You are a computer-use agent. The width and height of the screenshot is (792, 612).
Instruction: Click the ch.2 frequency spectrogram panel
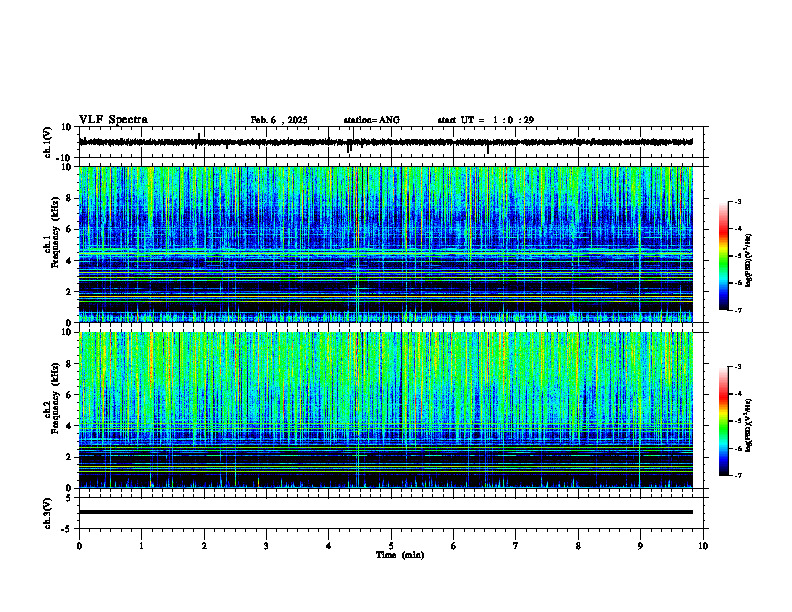click(x=386, y=410)
